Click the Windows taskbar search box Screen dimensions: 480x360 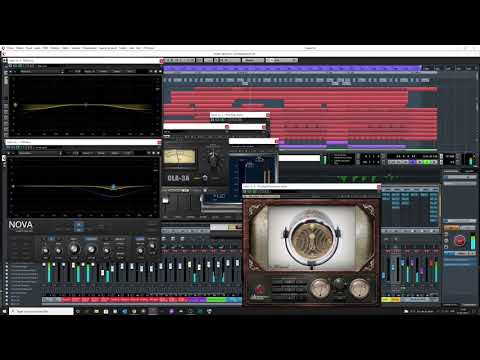tap(41, 311)
